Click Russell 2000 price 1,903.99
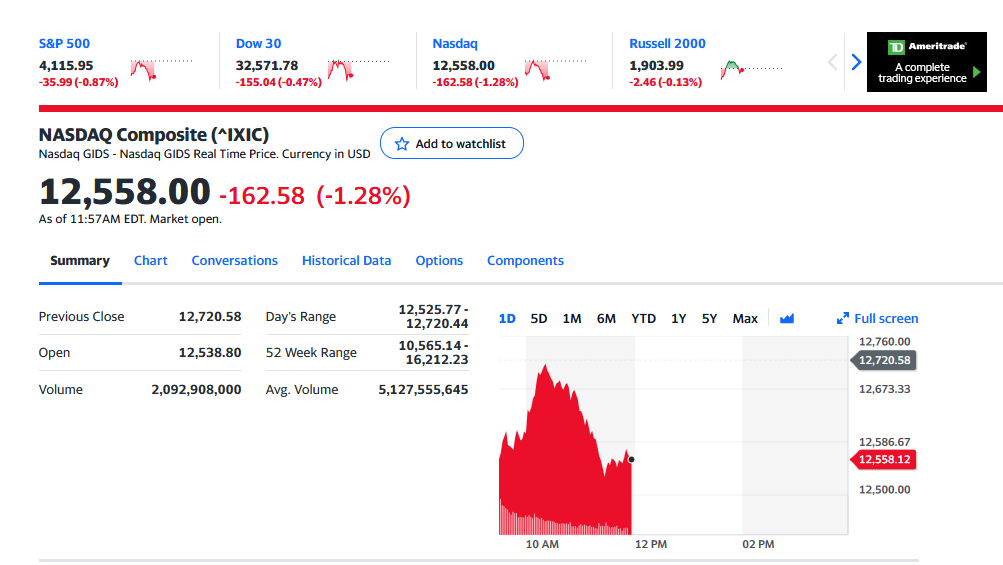 pyautogui.click(x=656, y=65)
